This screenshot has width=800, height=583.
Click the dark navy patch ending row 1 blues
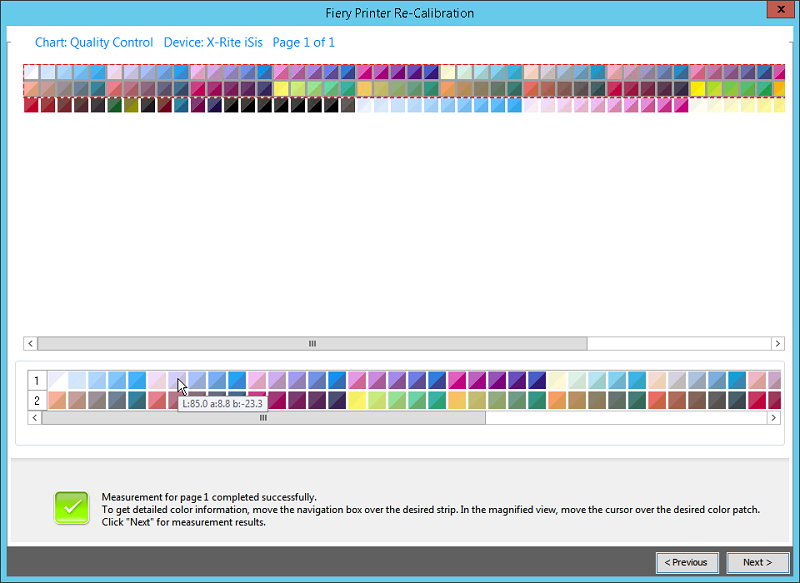click(x=537, y=381)
